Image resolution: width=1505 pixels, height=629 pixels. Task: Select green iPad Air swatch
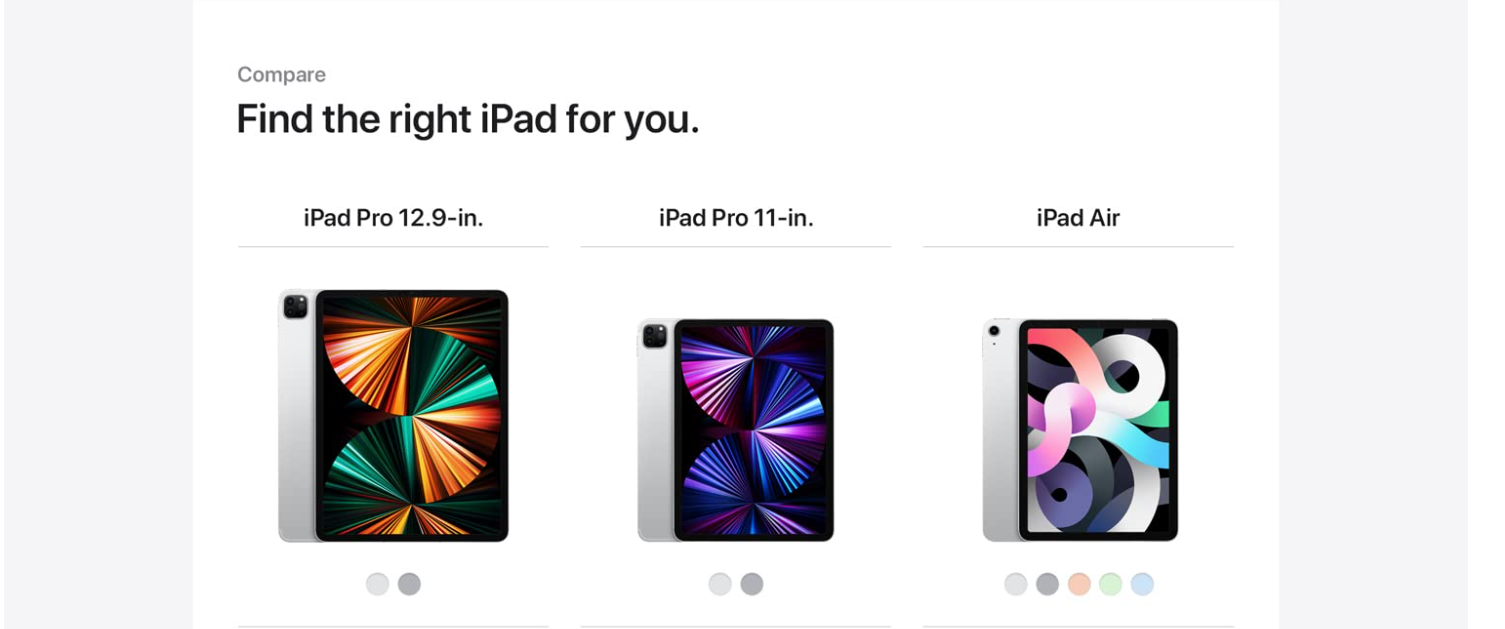pos(1111,584)
